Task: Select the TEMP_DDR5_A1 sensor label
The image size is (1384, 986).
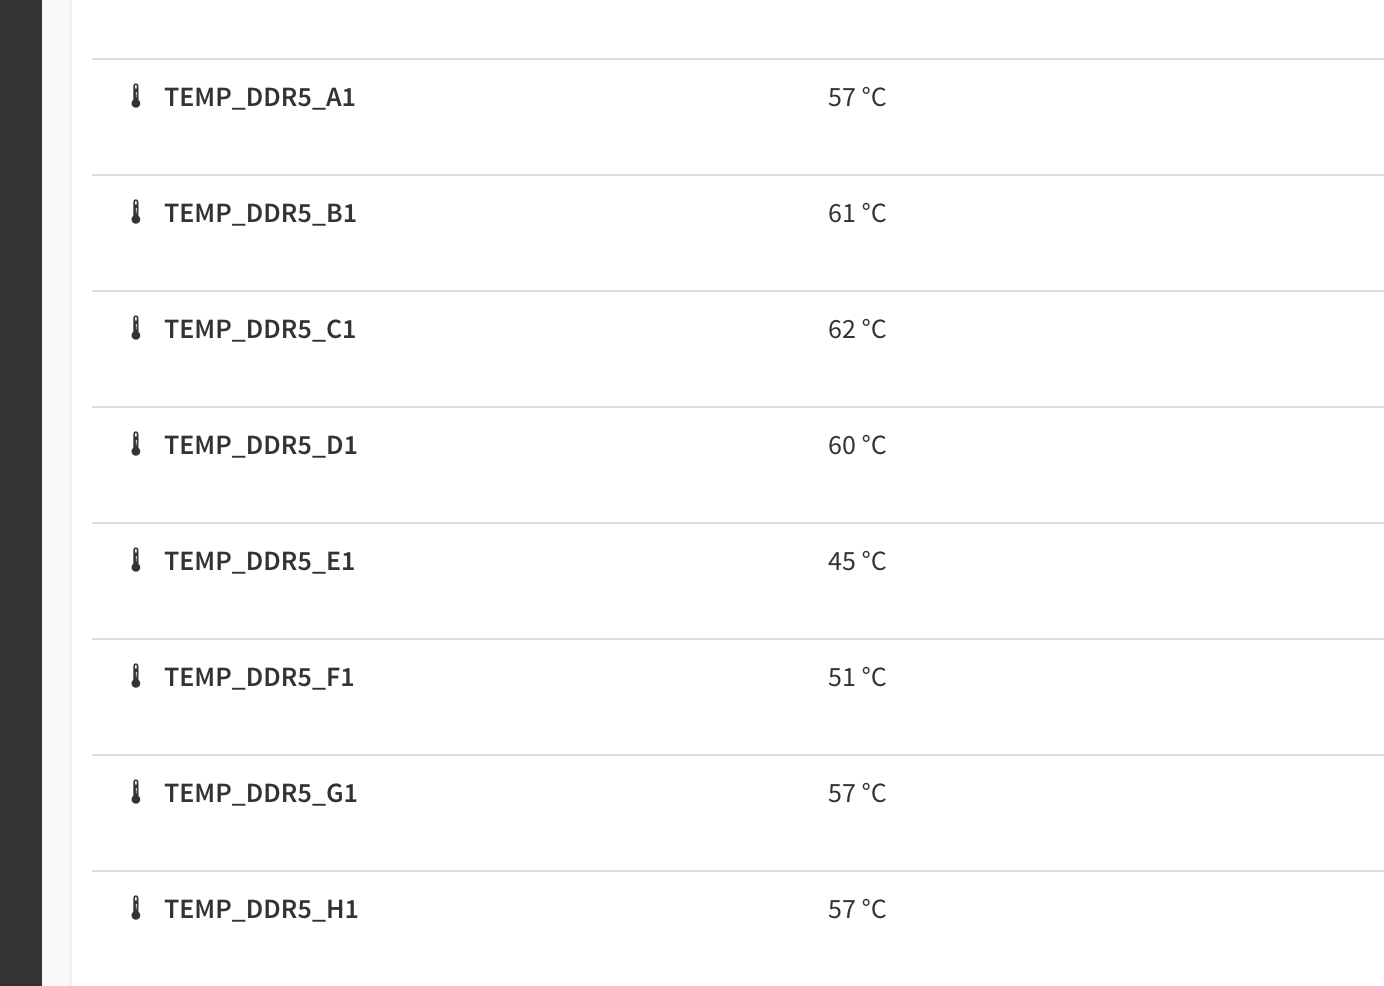Action: point(259,97)
